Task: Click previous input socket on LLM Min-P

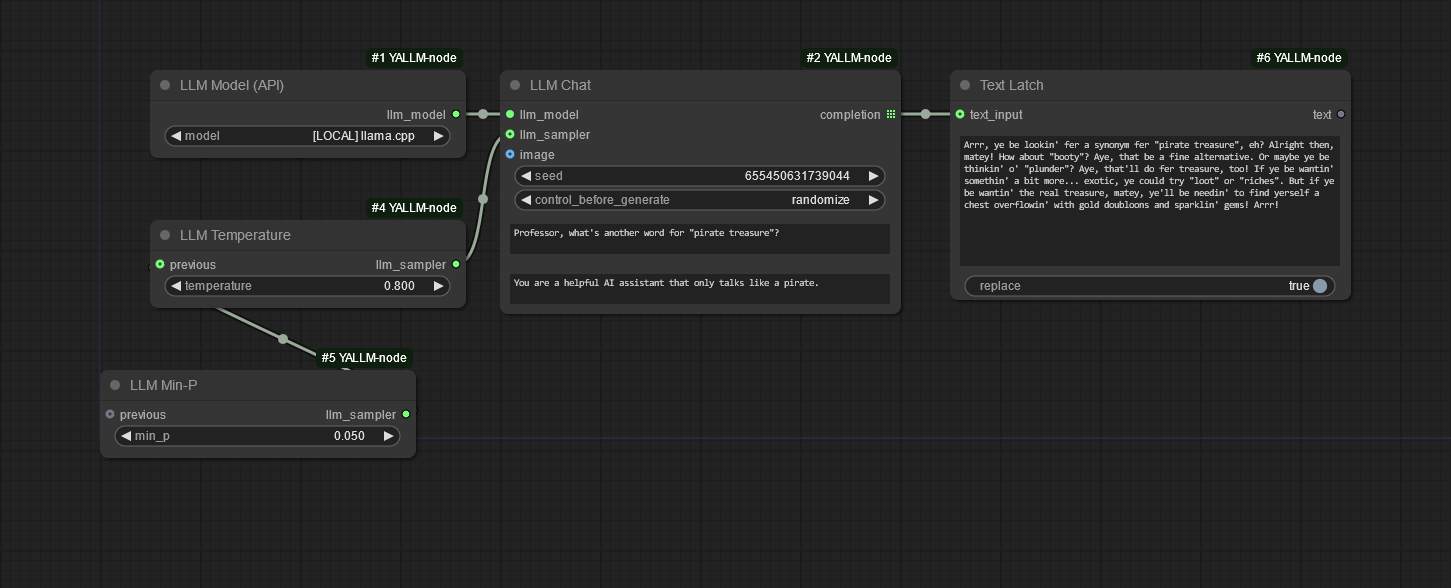Action: tap(110, 415)
